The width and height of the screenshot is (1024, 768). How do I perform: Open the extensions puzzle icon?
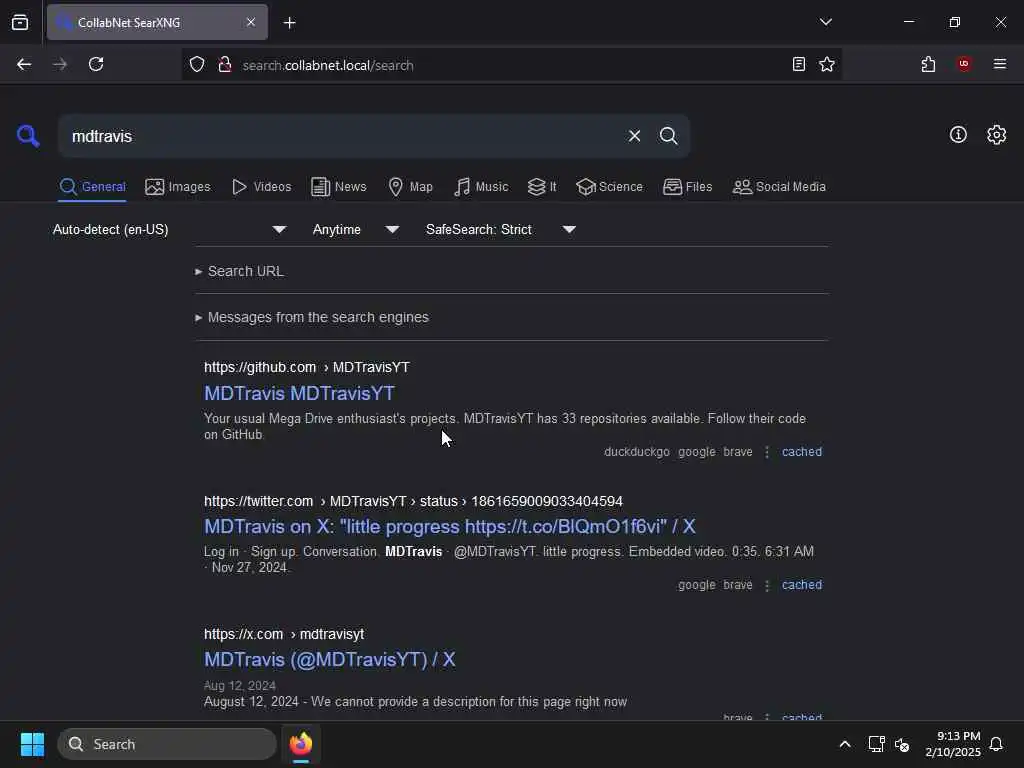(x=928, y=64)
